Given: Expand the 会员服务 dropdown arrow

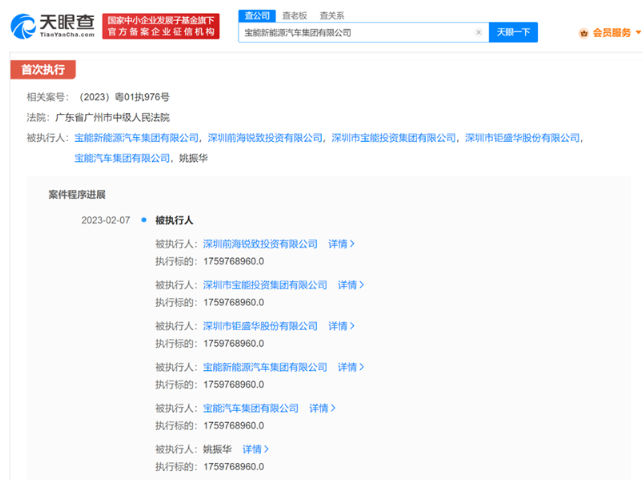Looking at the screenshot, I should pyautogui.click(x=638, y=32).
